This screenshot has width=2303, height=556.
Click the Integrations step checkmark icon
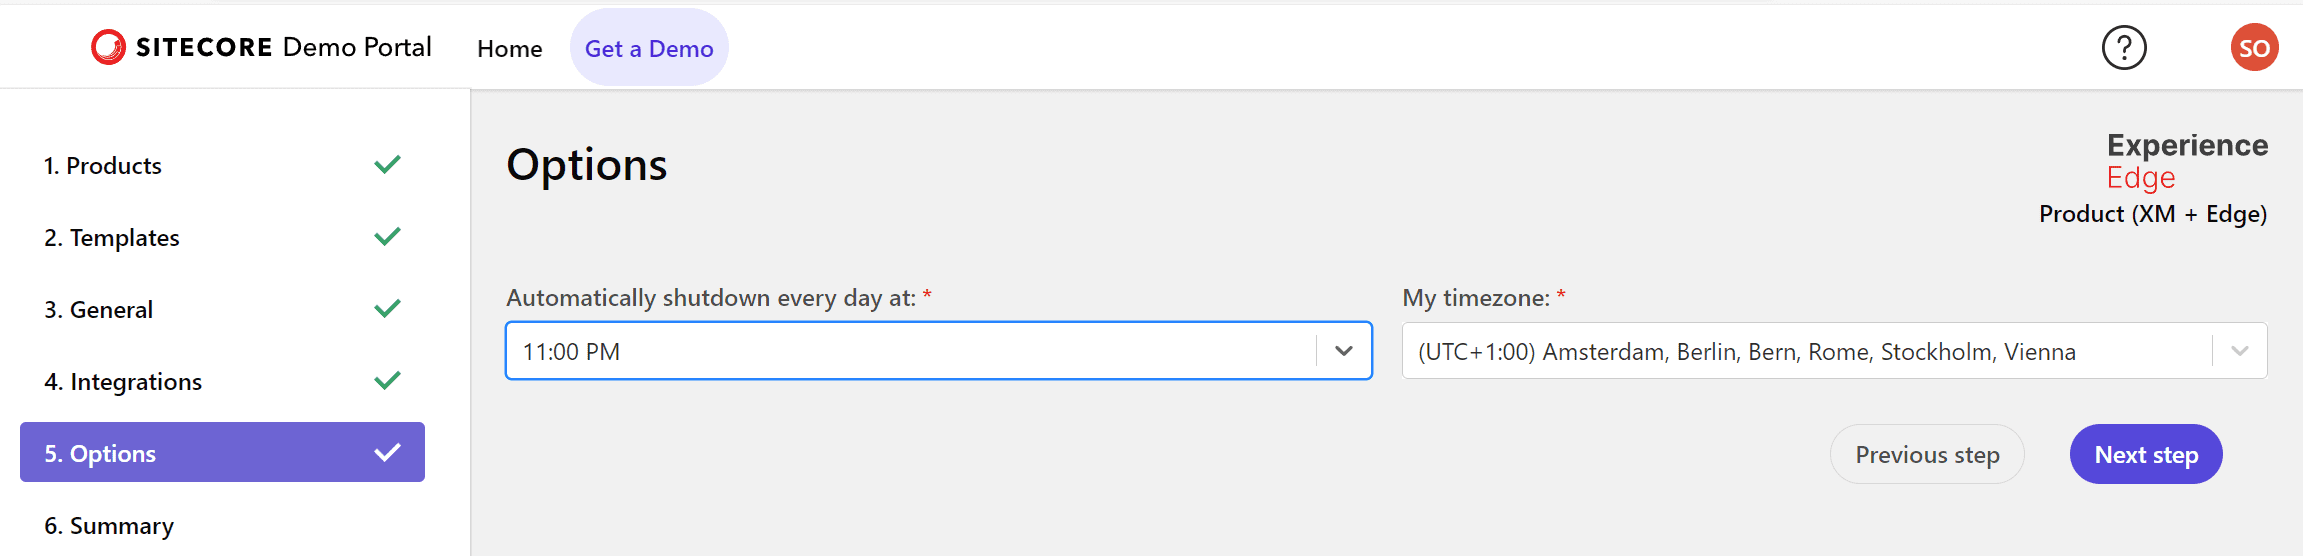click(387, 381)
